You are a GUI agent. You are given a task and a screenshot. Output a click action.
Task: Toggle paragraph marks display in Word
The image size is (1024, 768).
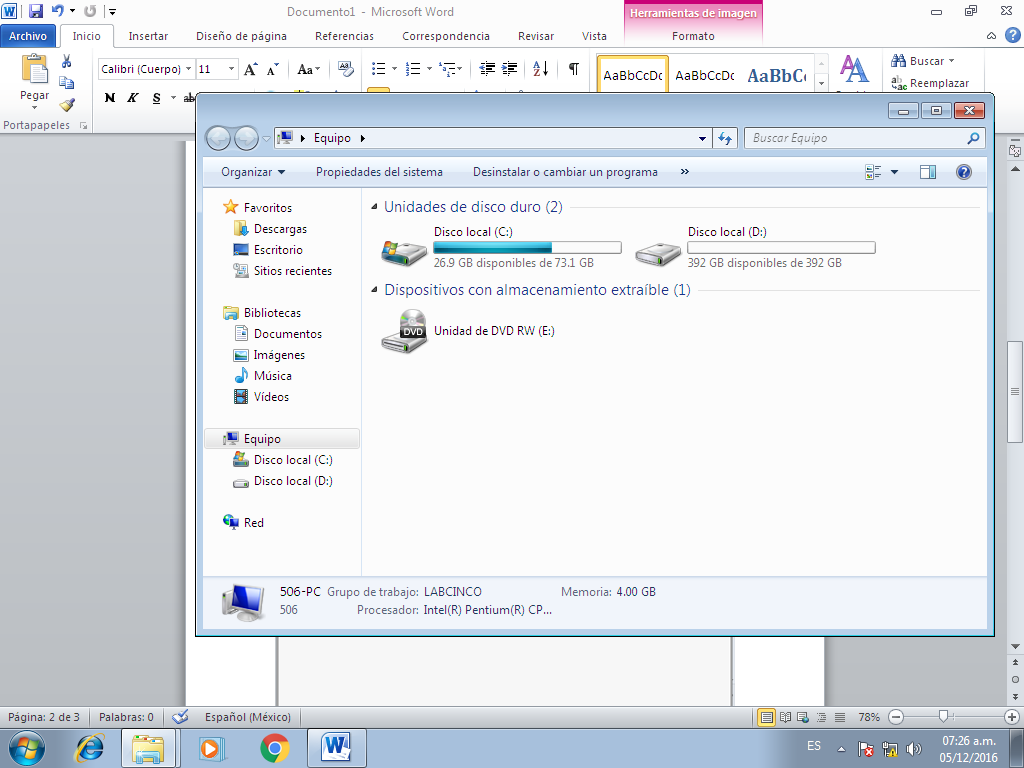coord(571,68)
